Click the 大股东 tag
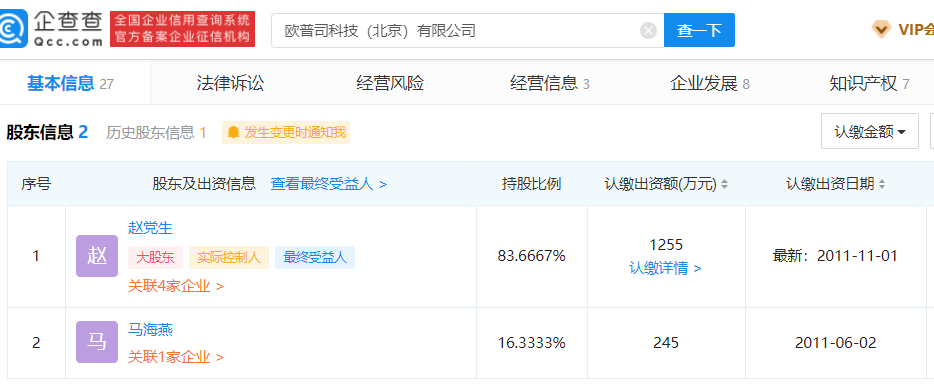Viewport: 934px width, 384px height. (155, 257)
